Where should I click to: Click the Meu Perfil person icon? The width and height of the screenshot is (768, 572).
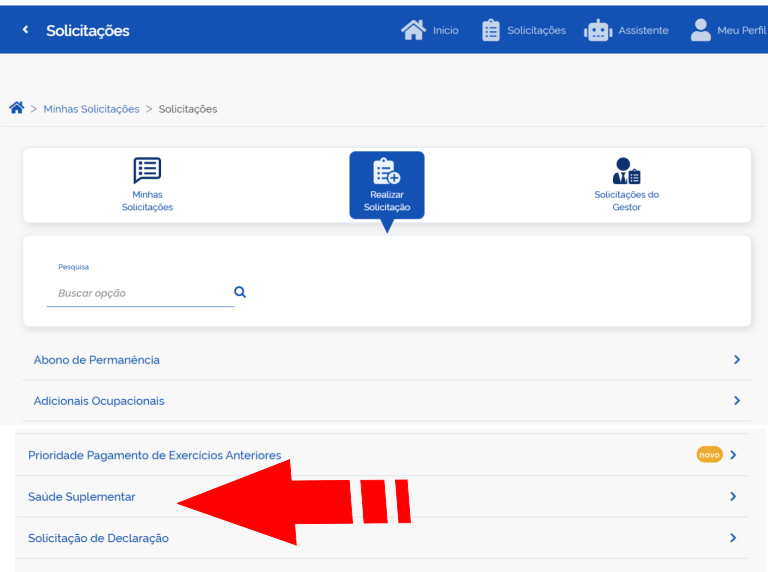[x=701, y=30]
